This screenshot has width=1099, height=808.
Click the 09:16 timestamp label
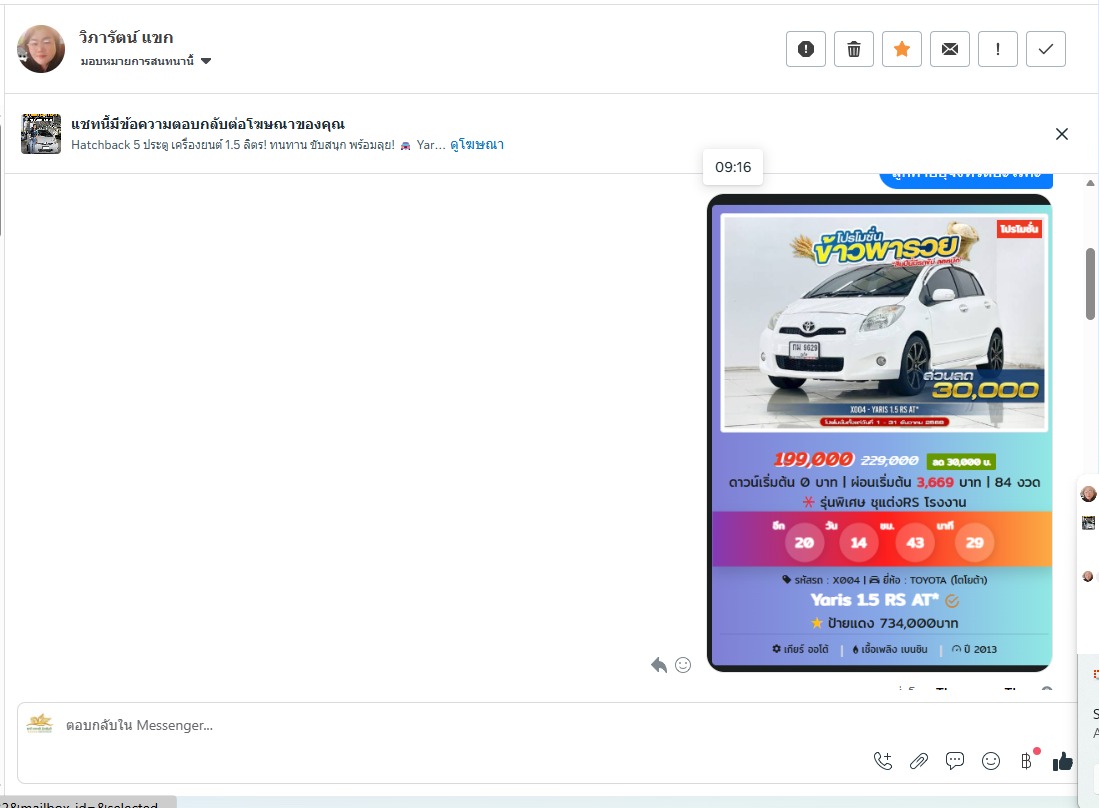(x=732, y=167)
